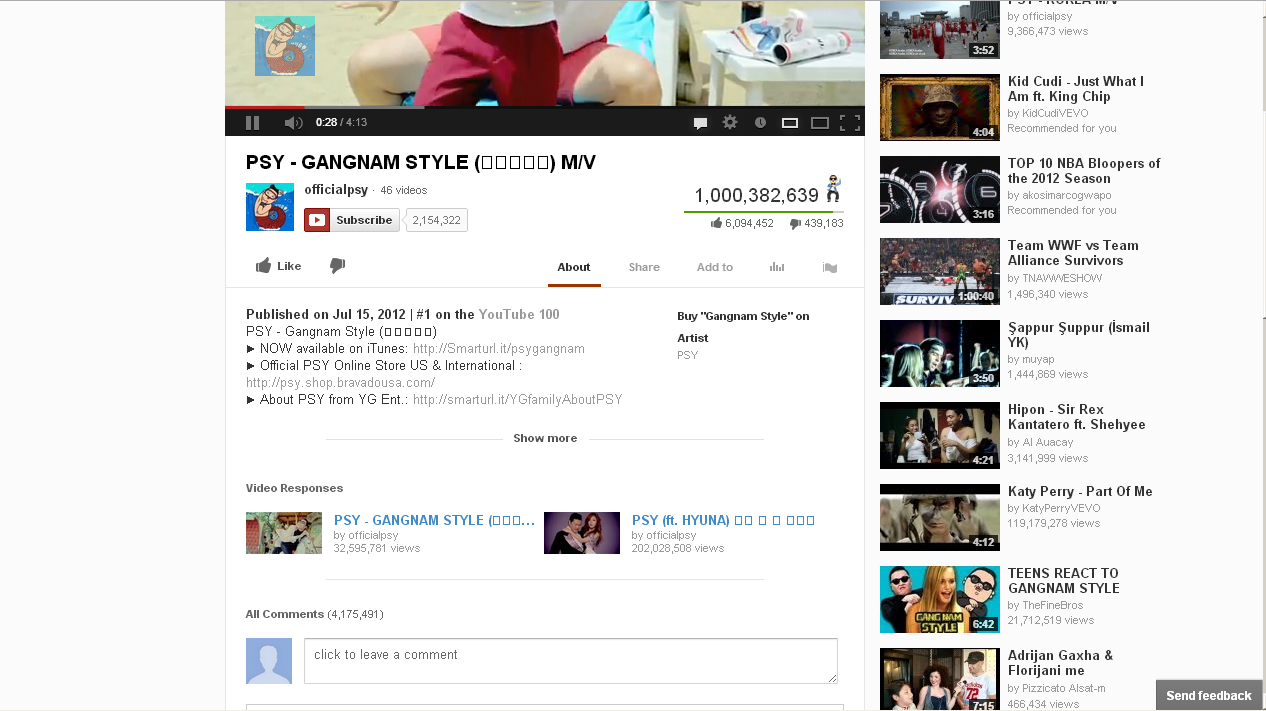Click the comment box to leave a comment
Screen dimensions: 1266x711
pos(571,661)
